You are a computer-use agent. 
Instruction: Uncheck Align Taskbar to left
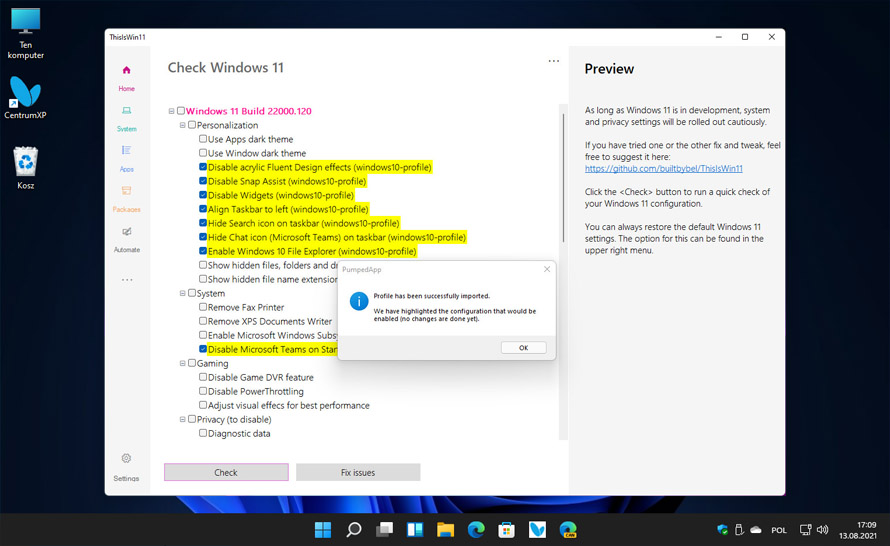click(x=203, y=209)
